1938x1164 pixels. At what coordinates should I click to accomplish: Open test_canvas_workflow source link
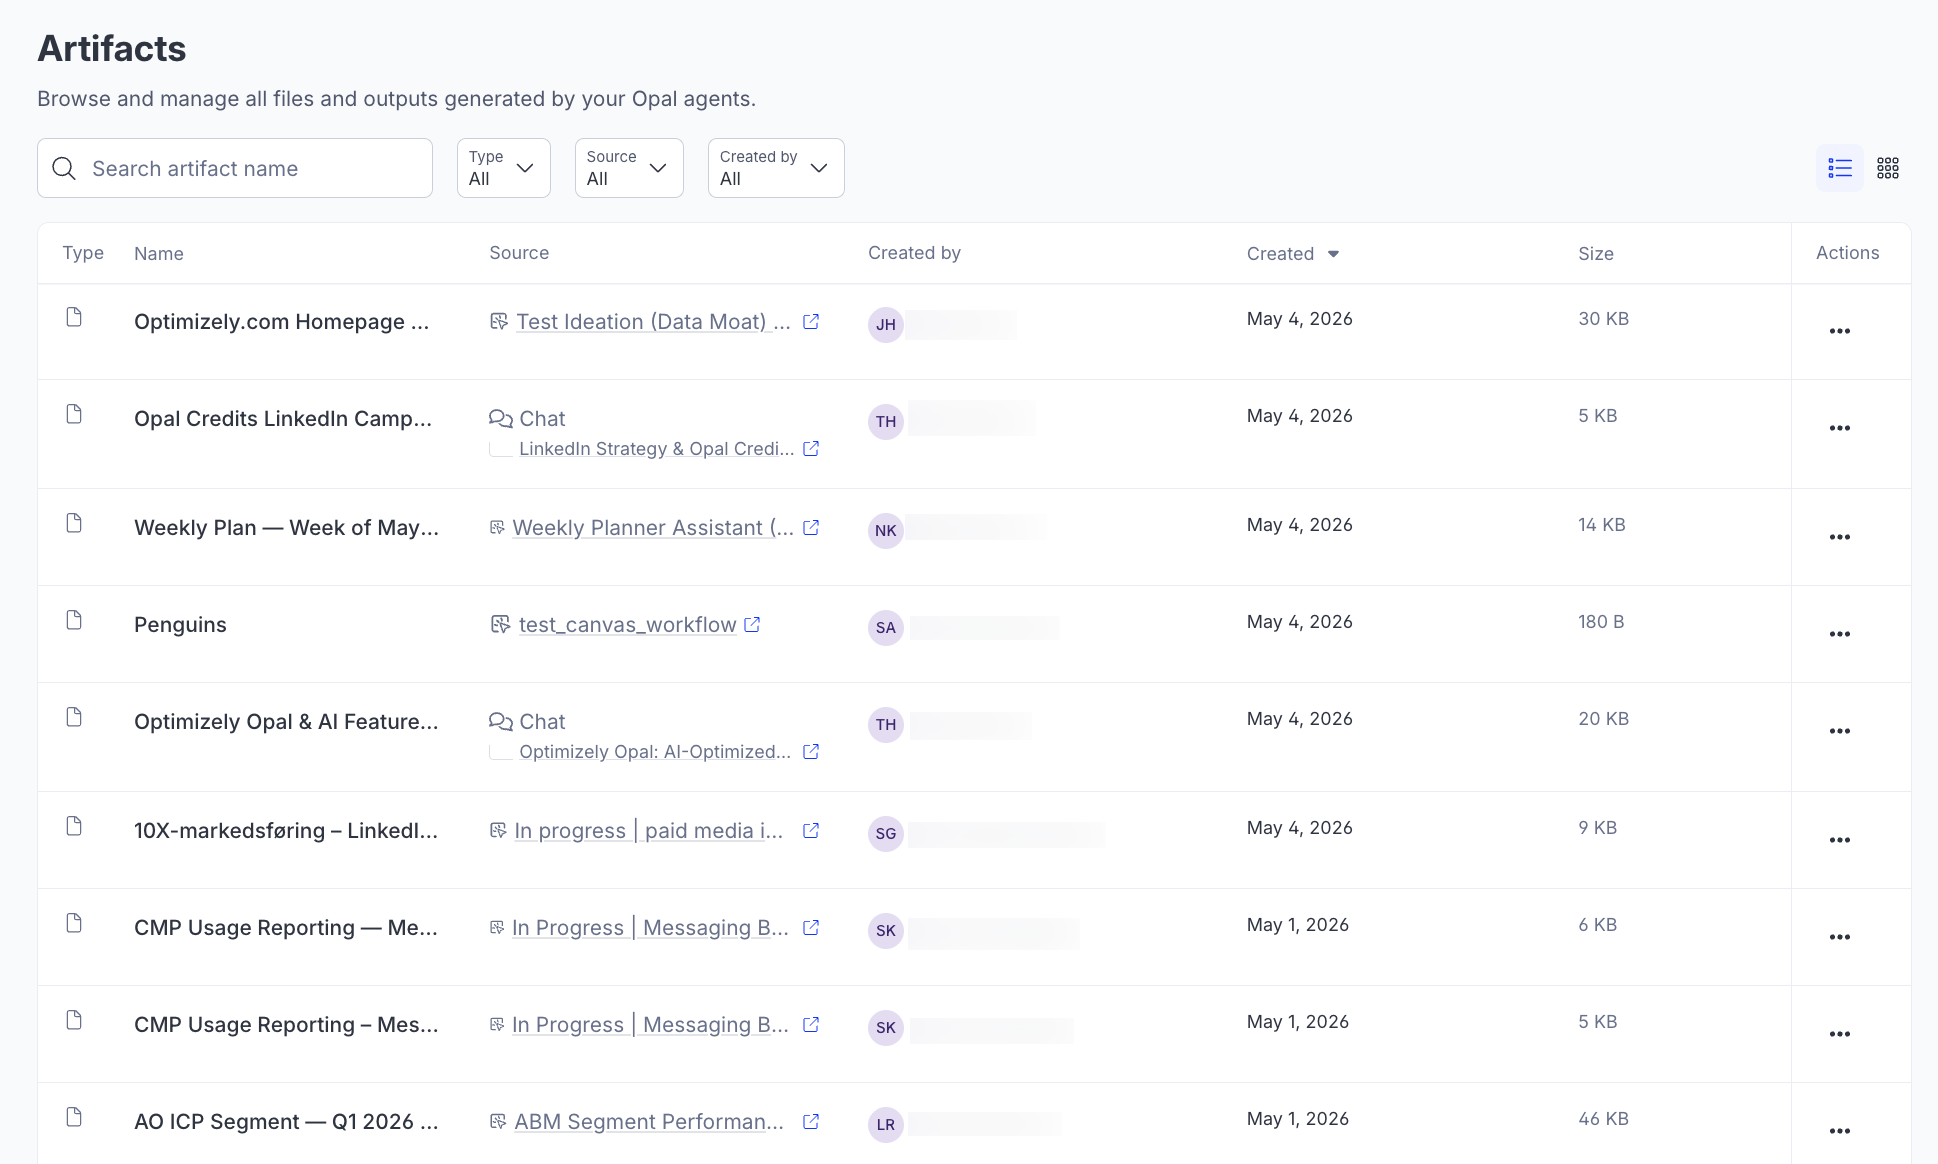627,624
